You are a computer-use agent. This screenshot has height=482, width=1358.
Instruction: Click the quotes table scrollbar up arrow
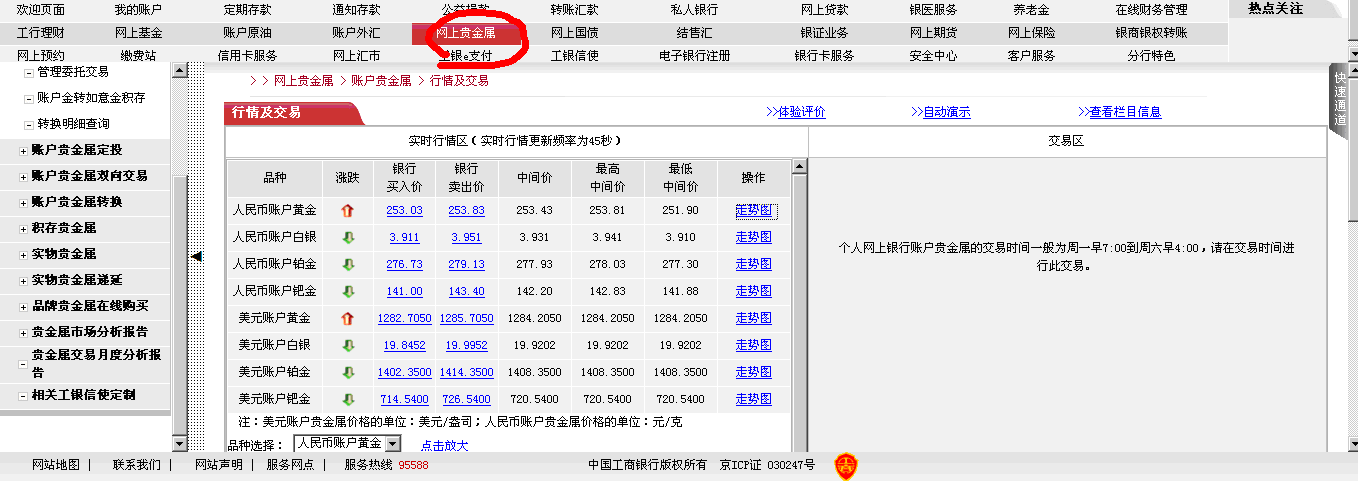click(x=799, y=168)
